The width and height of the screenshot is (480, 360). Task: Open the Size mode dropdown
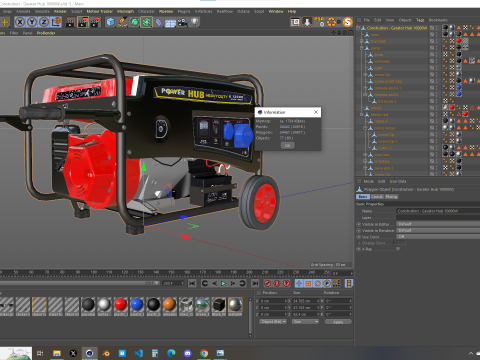[x=305, y=322]
